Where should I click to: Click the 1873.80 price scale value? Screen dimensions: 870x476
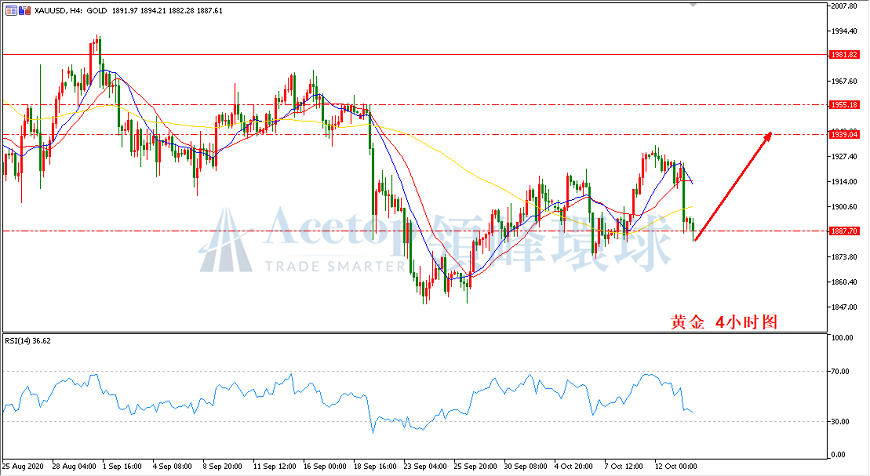(x=844, y=257)
